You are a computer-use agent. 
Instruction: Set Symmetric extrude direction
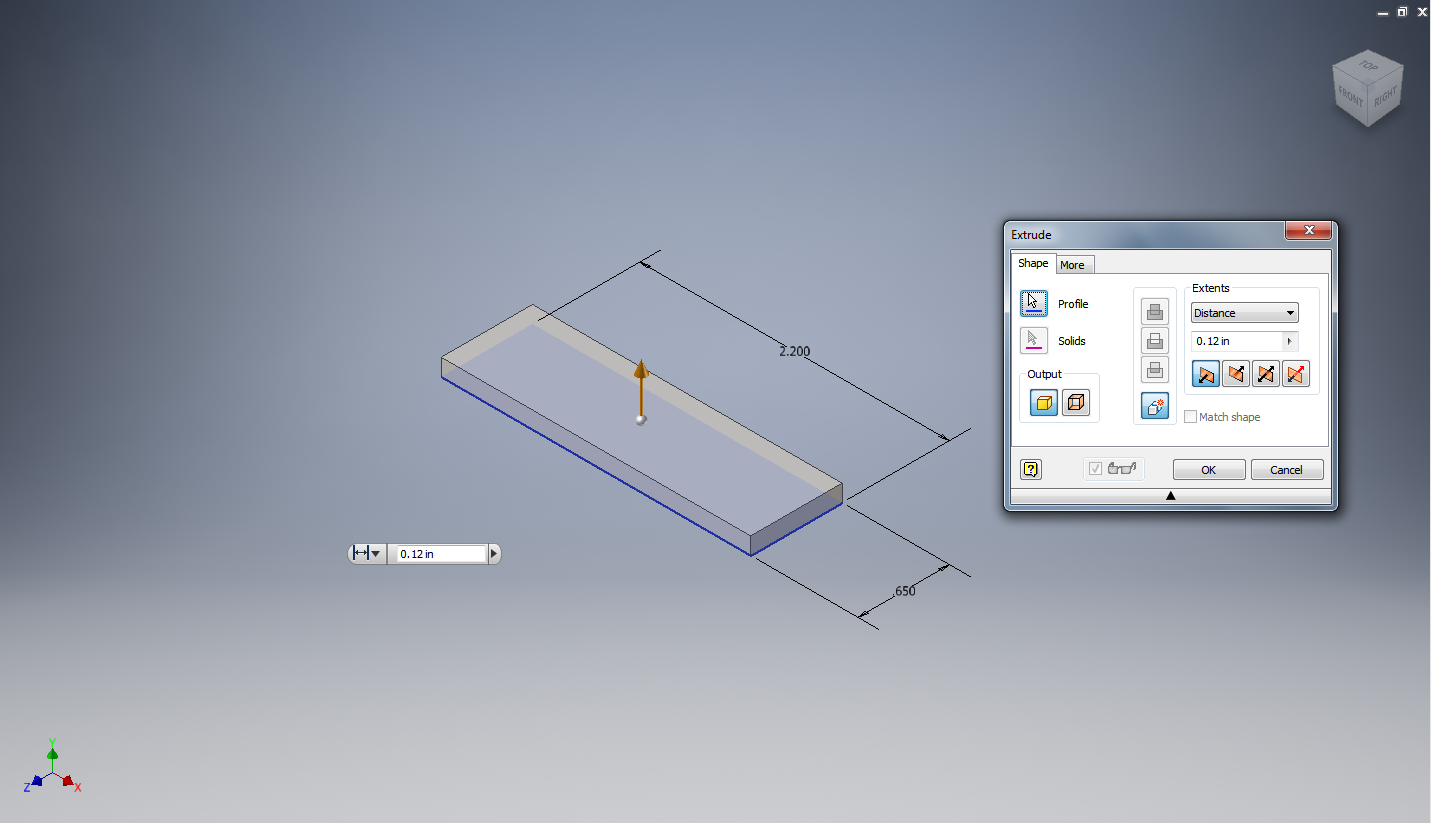[x=1266, y=374]
